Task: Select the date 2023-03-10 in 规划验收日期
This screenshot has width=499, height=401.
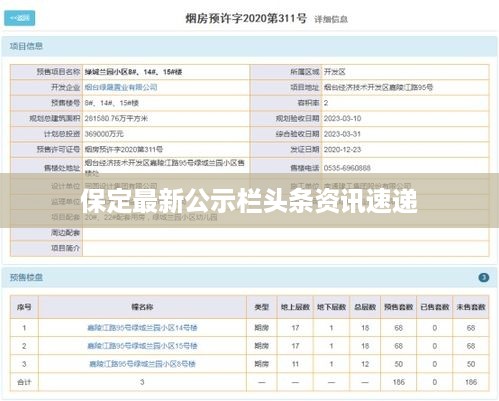Action: (342, 118)
